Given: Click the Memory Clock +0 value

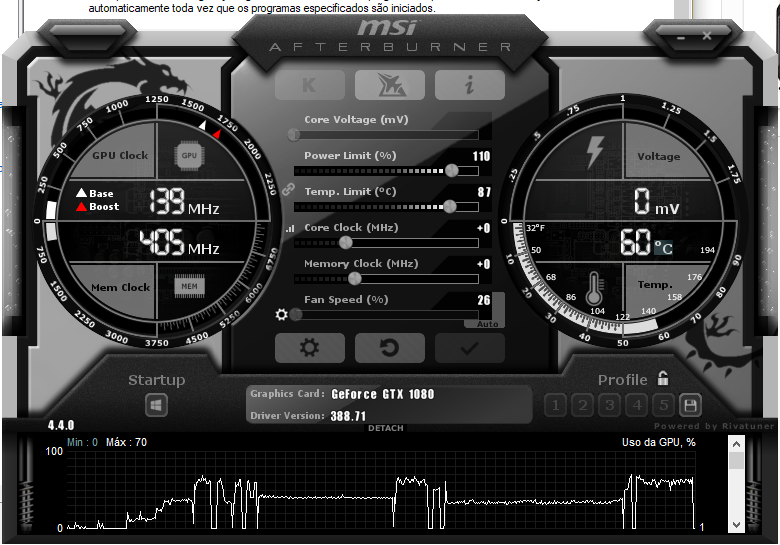Looking at the screenshot, I should coord(484,264).
